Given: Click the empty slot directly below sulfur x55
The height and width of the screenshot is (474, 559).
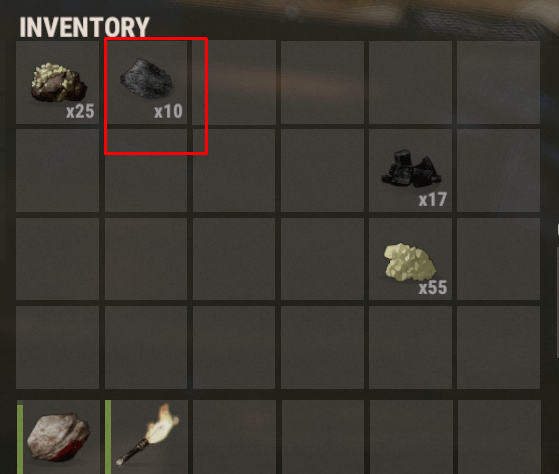Looking at the screenshot, I should tap(410, 347).
